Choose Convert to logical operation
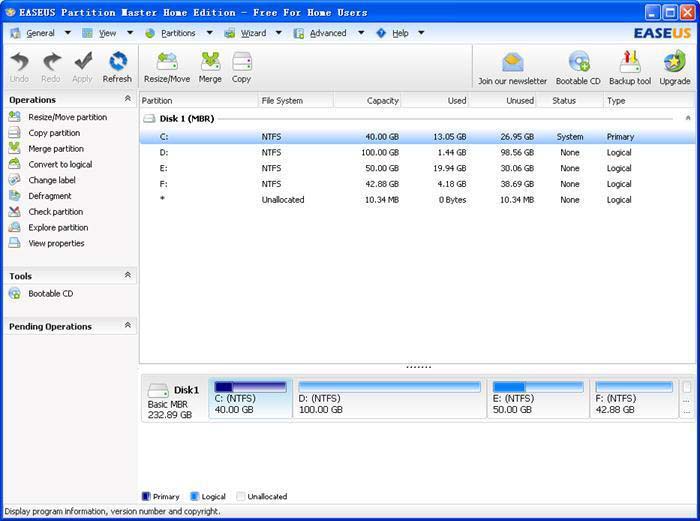The image size is (700, 521). 60,164
